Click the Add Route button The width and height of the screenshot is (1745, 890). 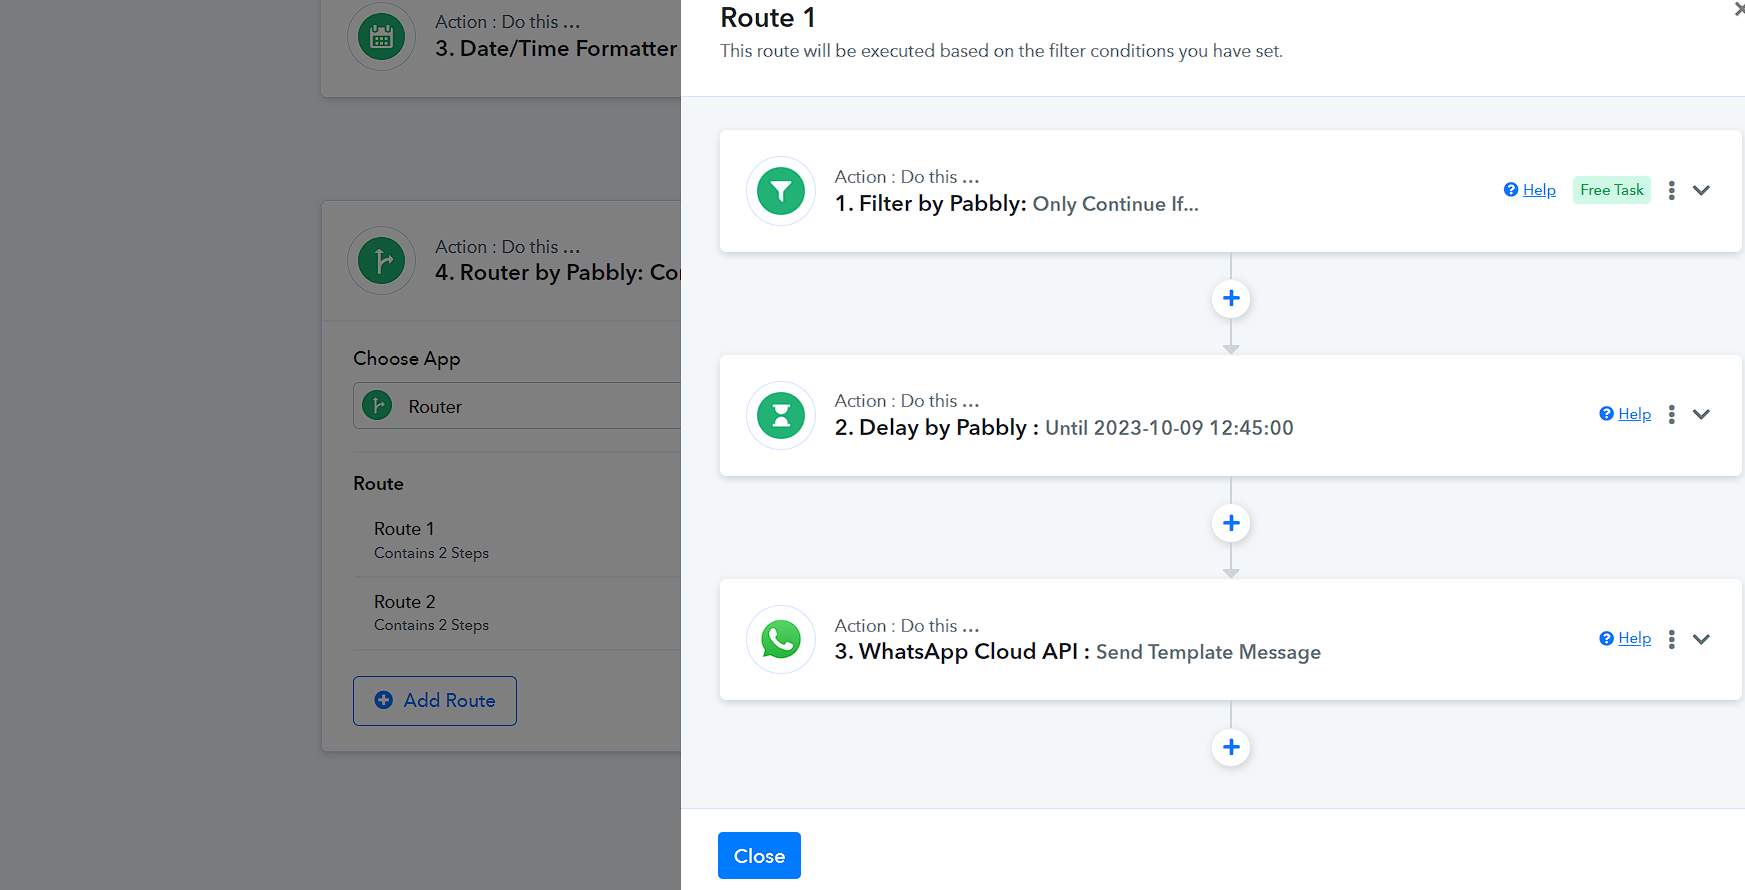tap(435, 701)
